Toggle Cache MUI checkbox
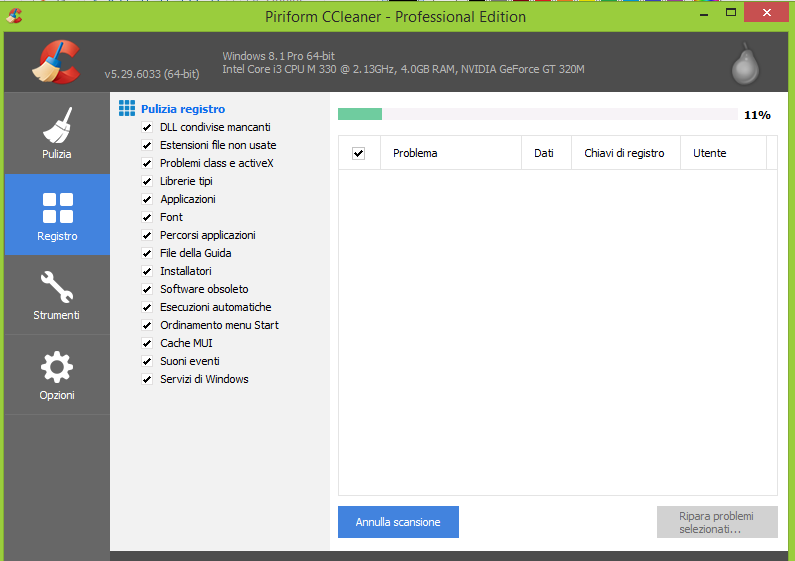 tap(147, 343)
